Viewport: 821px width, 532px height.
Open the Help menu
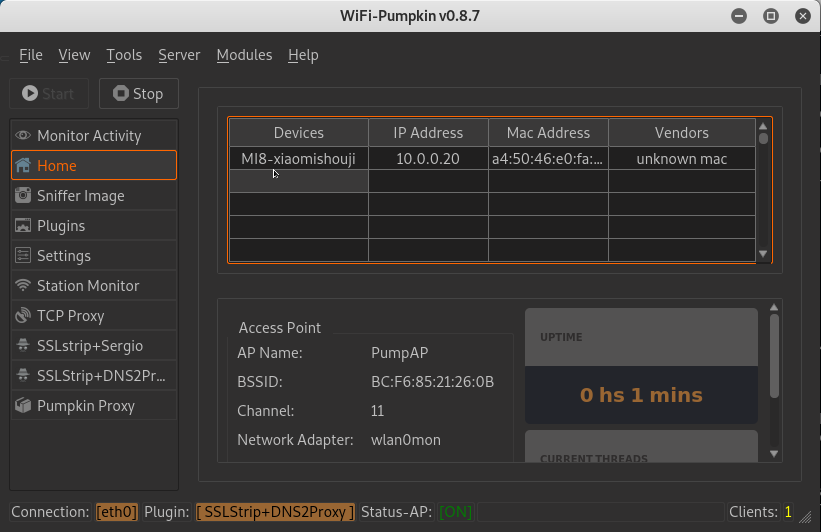[x=303, y=55]
